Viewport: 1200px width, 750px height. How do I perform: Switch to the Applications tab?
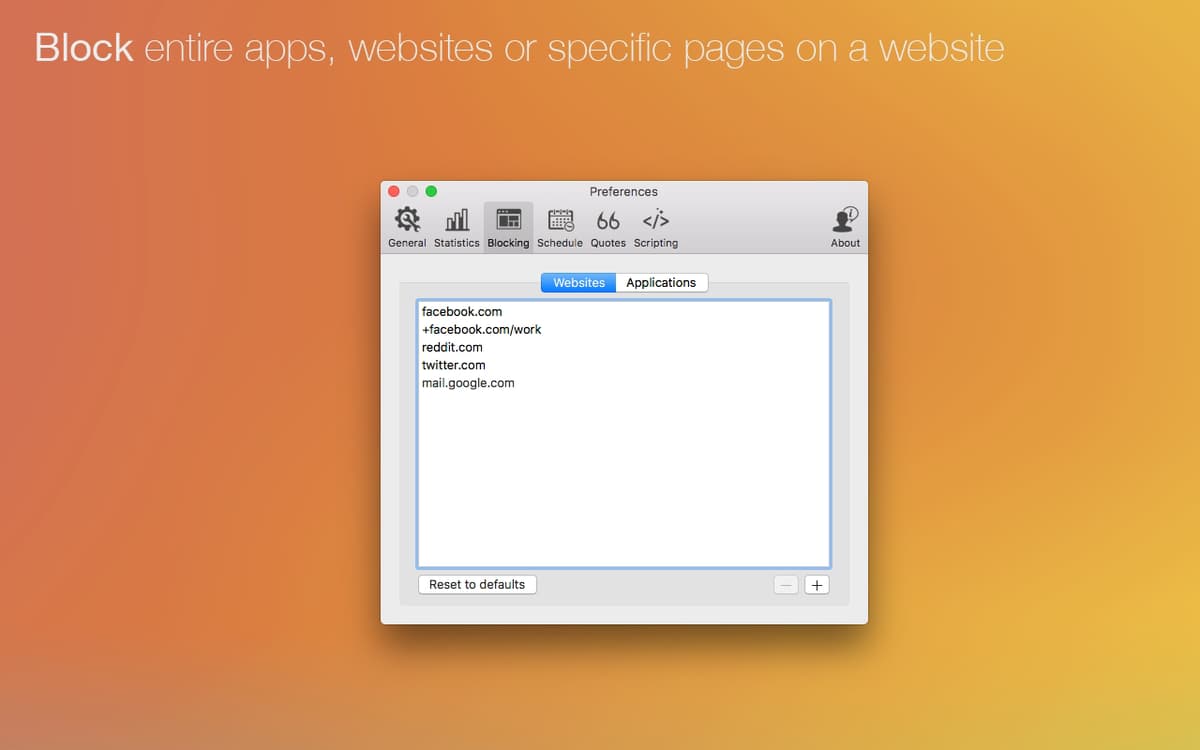click(661, 283)
